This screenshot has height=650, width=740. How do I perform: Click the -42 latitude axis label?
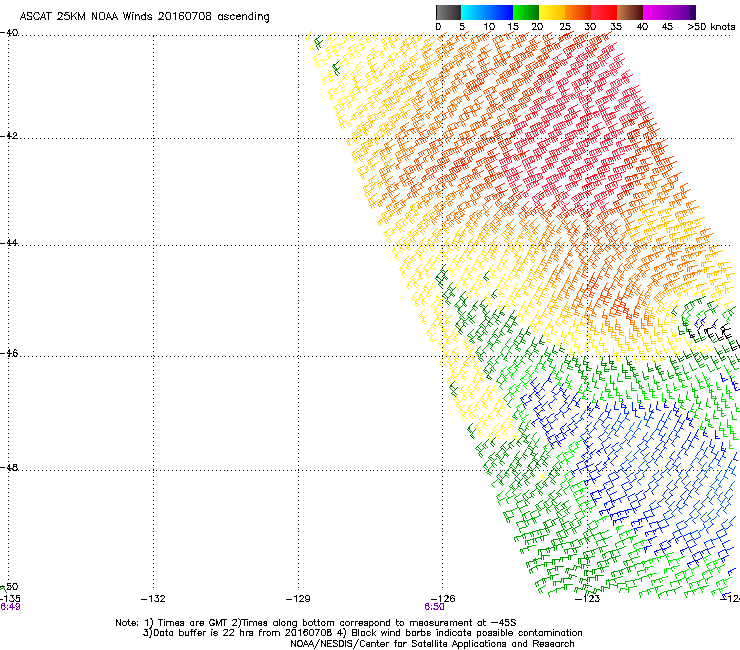click(9, 135)
